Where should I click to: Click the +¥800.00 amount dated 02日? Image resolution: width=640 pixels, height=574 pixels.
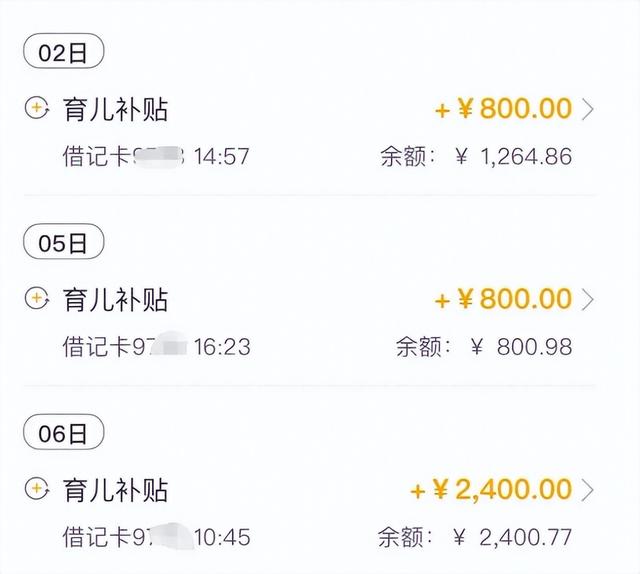[x=503, y=109]
